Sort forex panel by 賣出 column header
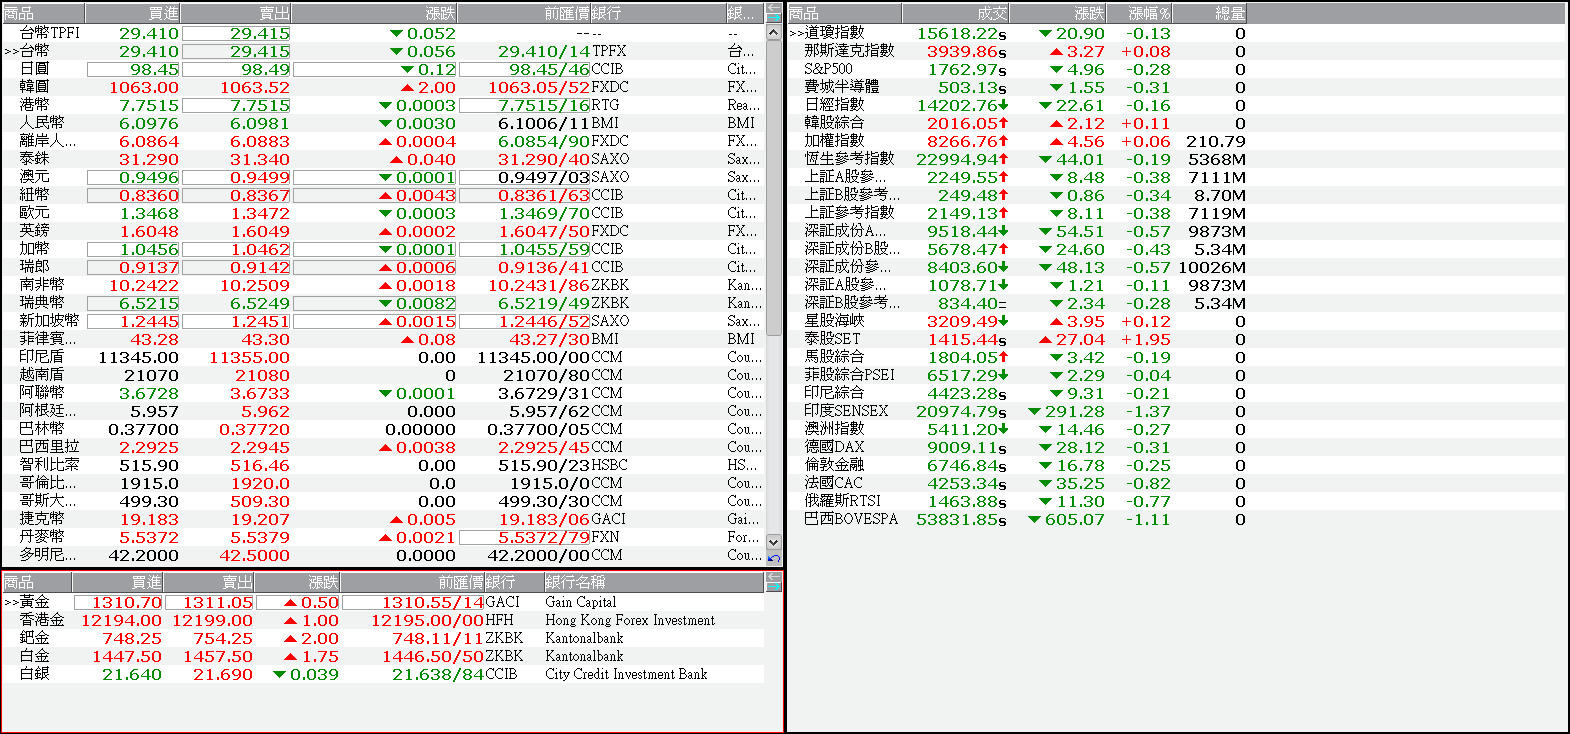Image resolution: width=1570 pixels, height=734 pixels. (x=236, y=13)
